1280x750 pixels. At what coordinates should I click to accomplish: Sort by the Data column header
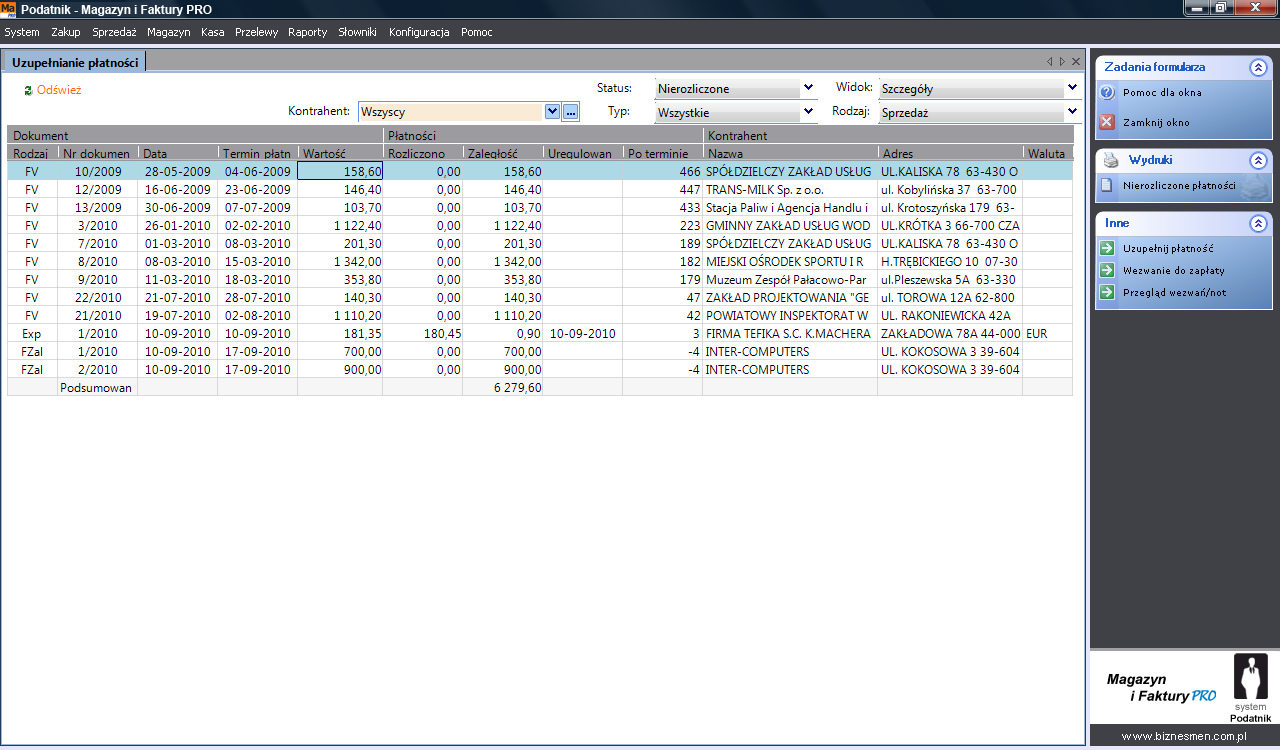click(x=177, y=154)
